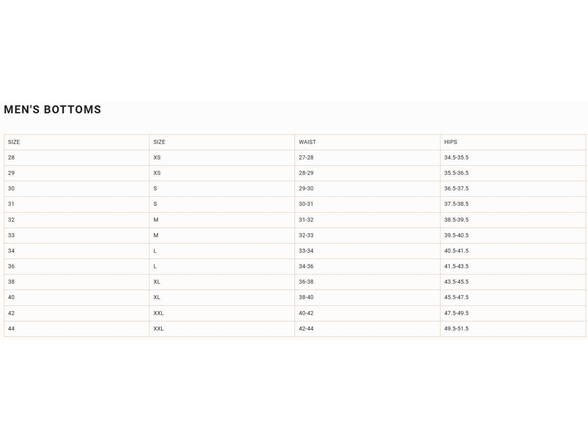Click the waist value 27-28

point(306,158)
